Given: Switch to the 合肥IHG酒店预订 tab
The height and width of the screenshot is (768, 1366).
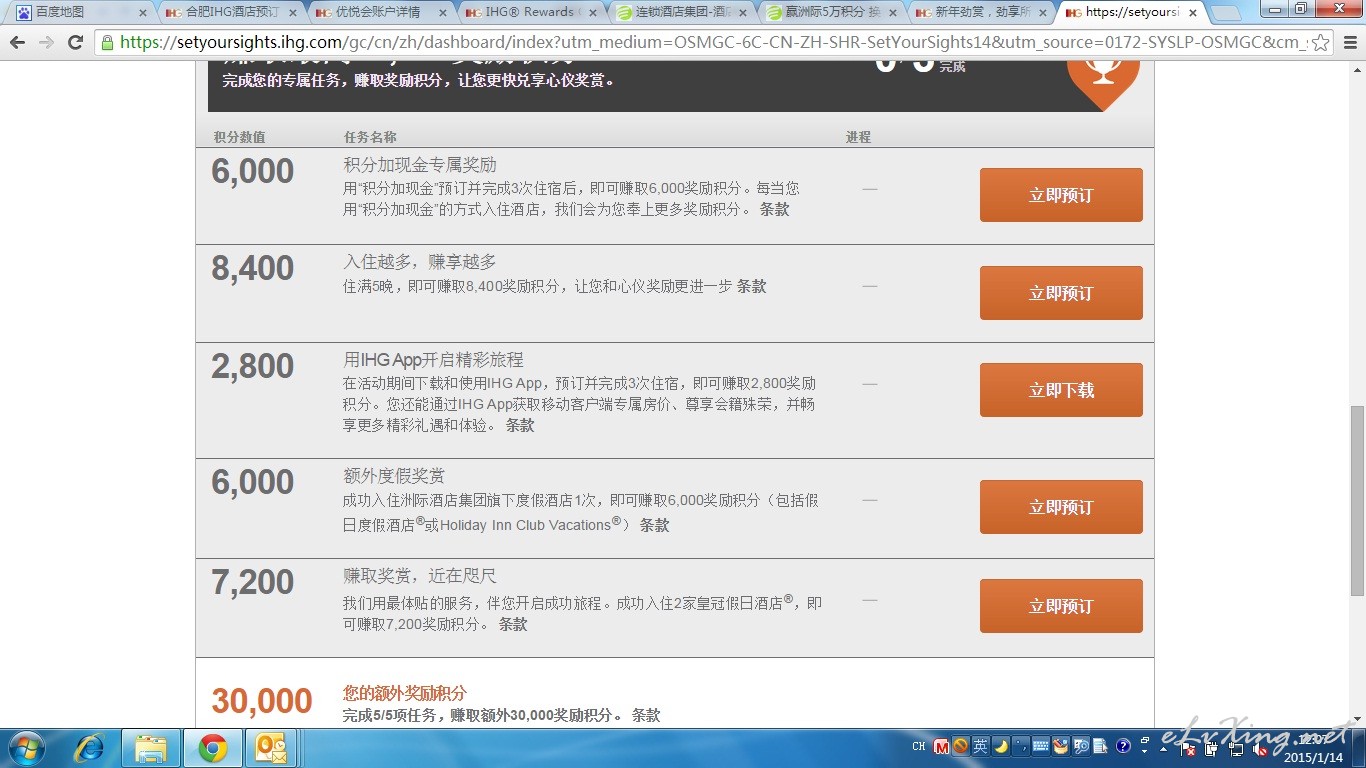Looking at the screenshot, I should [x=232, y=13].
